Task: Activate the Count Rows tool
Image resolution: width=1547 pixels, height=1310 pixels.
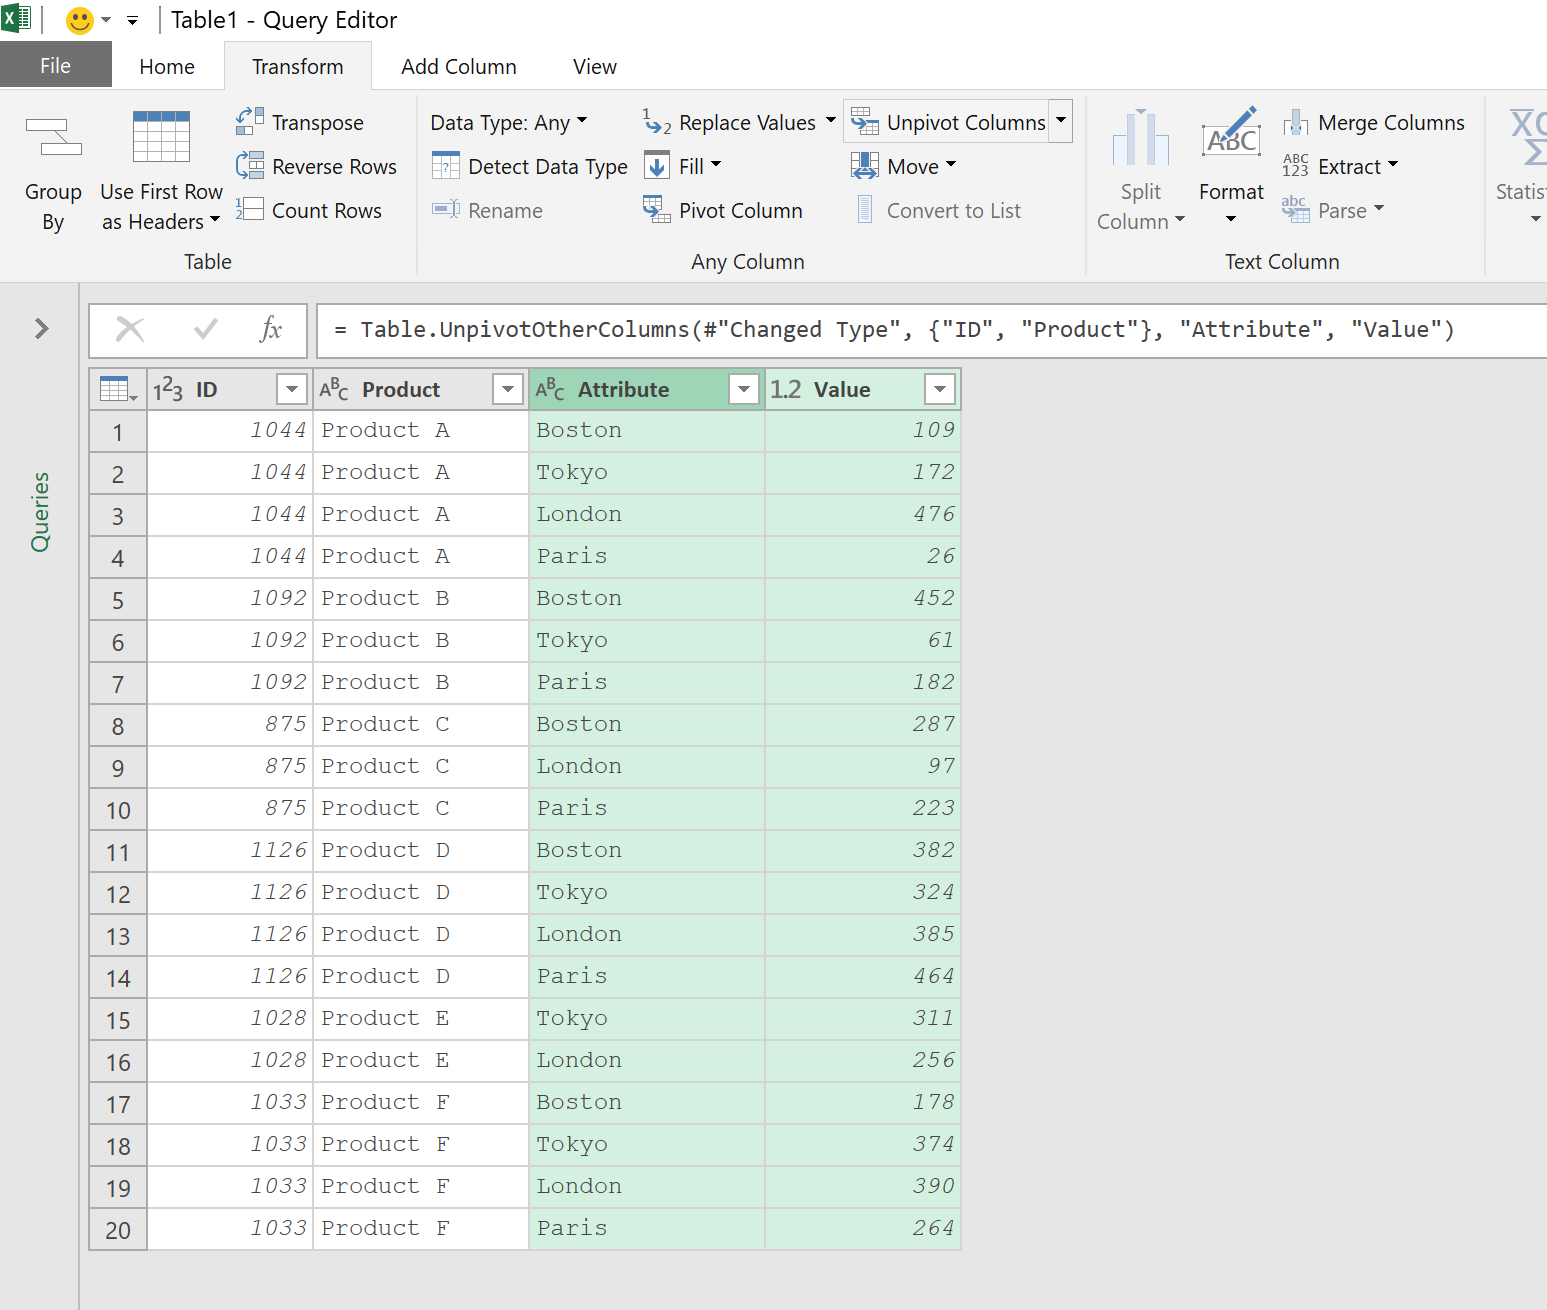Action: click(x=311, y=210)
